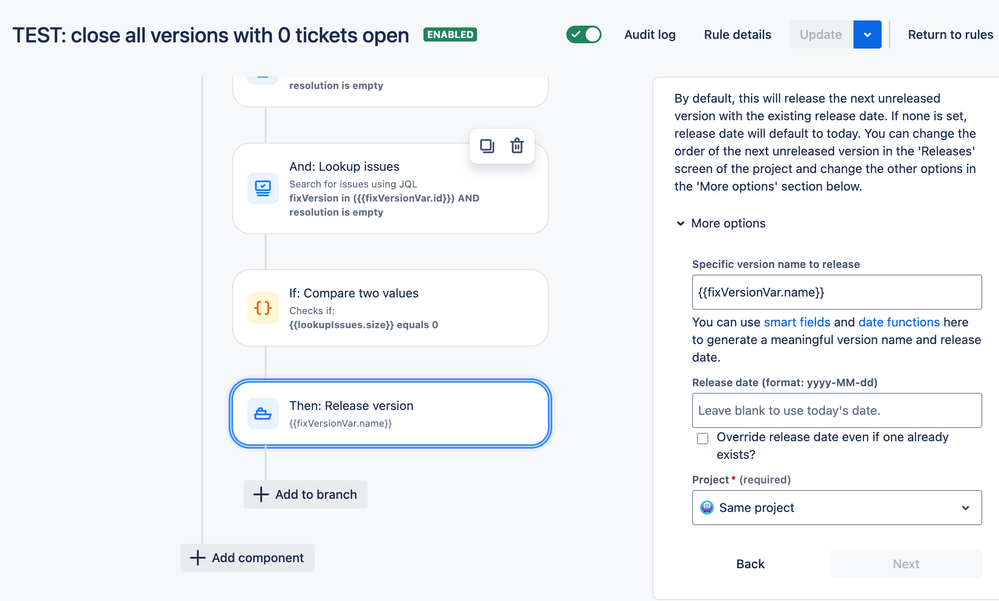The image size is (999, 601).
Task: Open the date functions link
Action: point(899,322)
